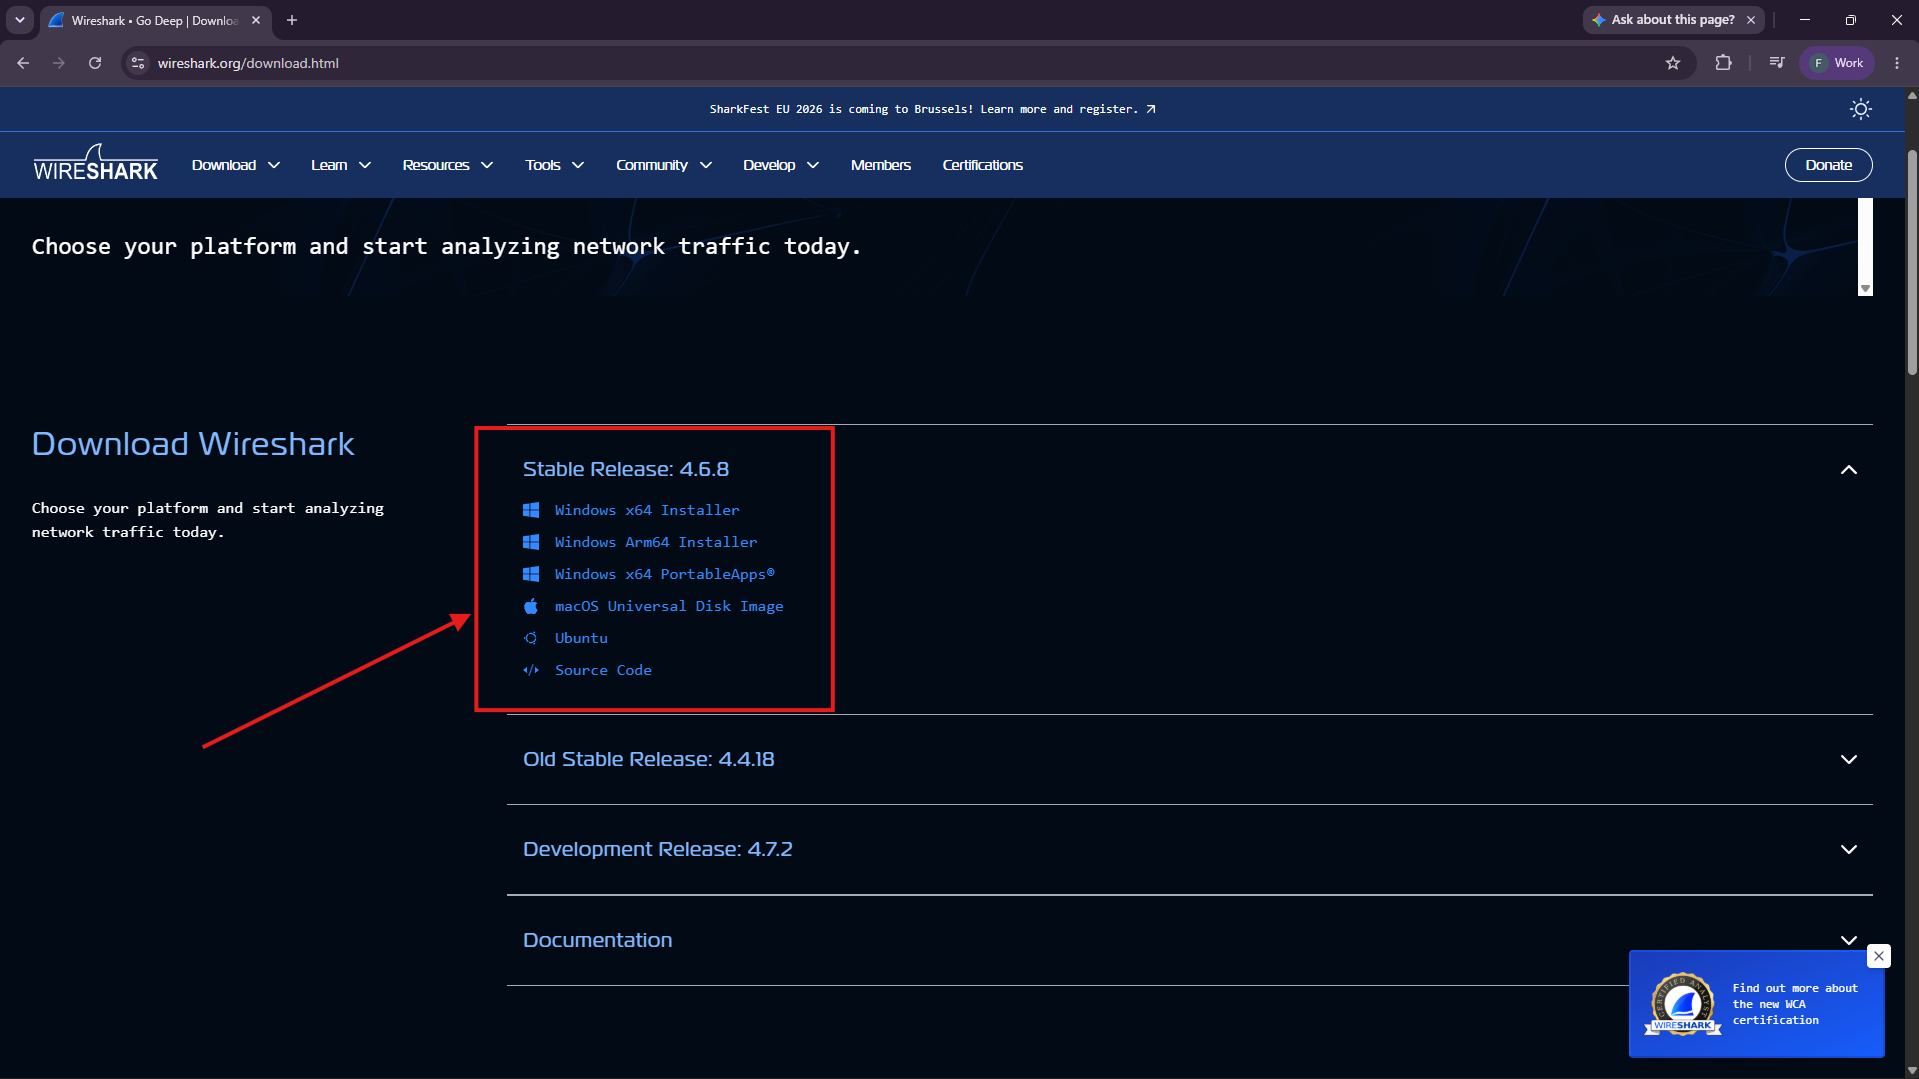The image size is (1919, 1079).
Task: Open the Ubuntu download link
Action: click(x=581, y=638)
